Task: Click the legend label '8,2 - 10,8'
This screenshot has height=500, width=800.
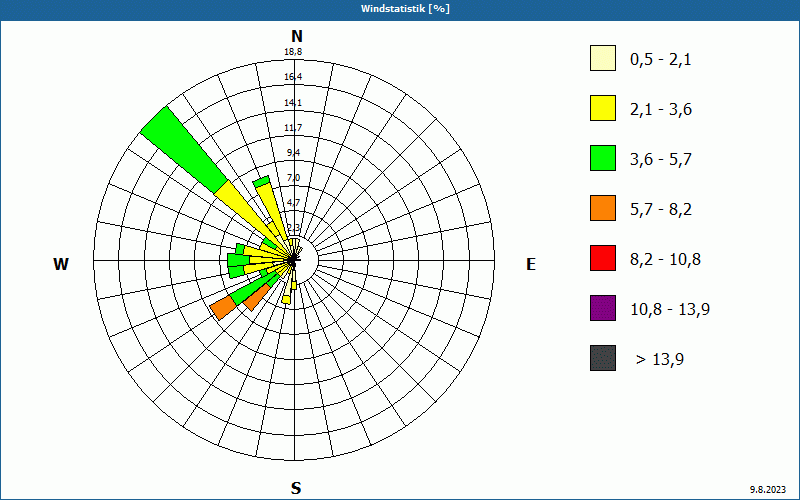Action: click(x=665, y=260)
